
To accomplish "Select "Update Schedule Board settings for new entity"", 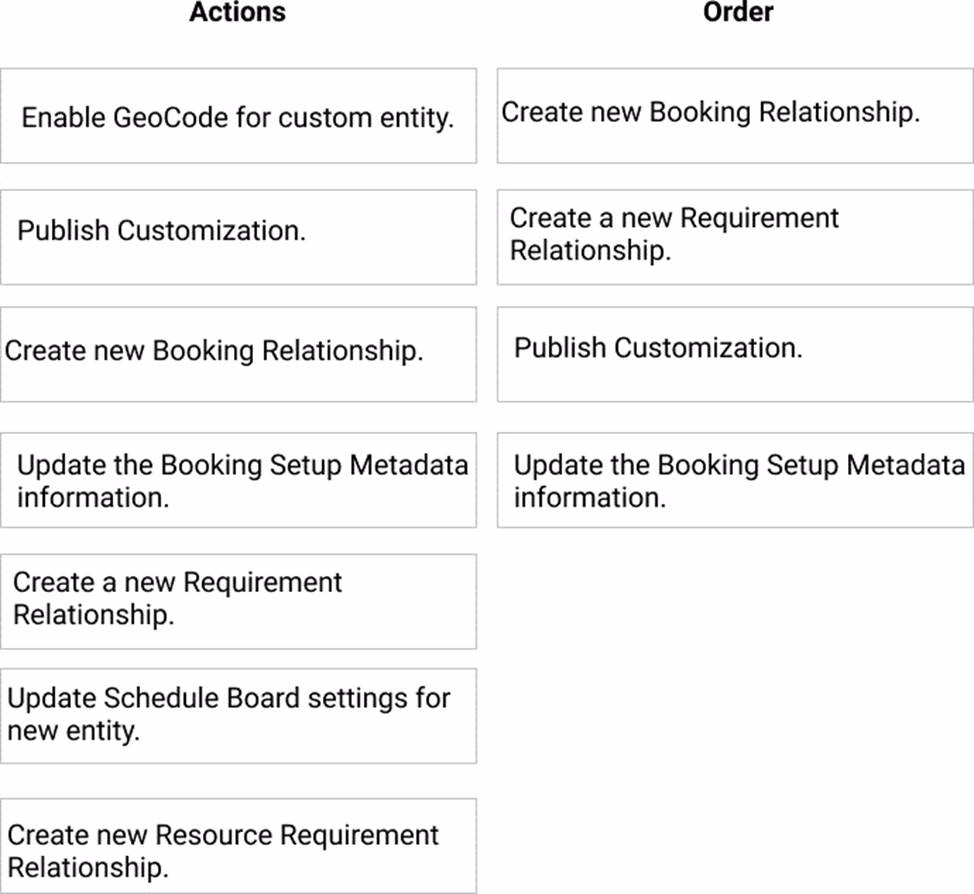I will point(238,714).
